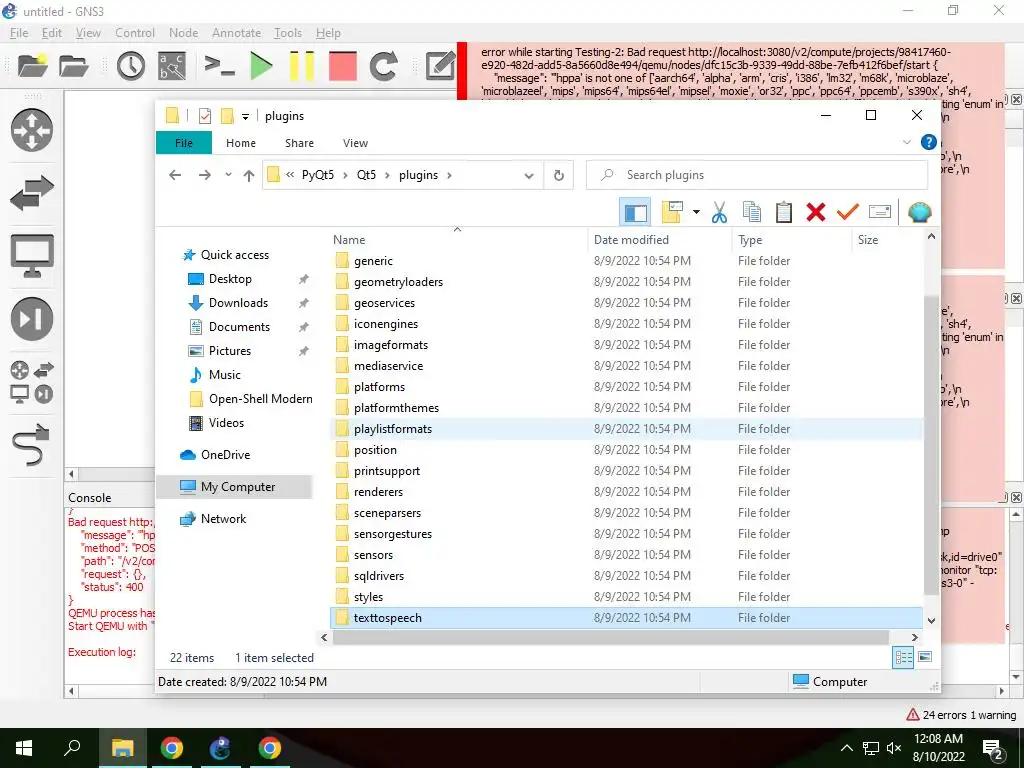1024x768 pixels.
Task: Open the GNS3 Control menu
Action: 135,33
